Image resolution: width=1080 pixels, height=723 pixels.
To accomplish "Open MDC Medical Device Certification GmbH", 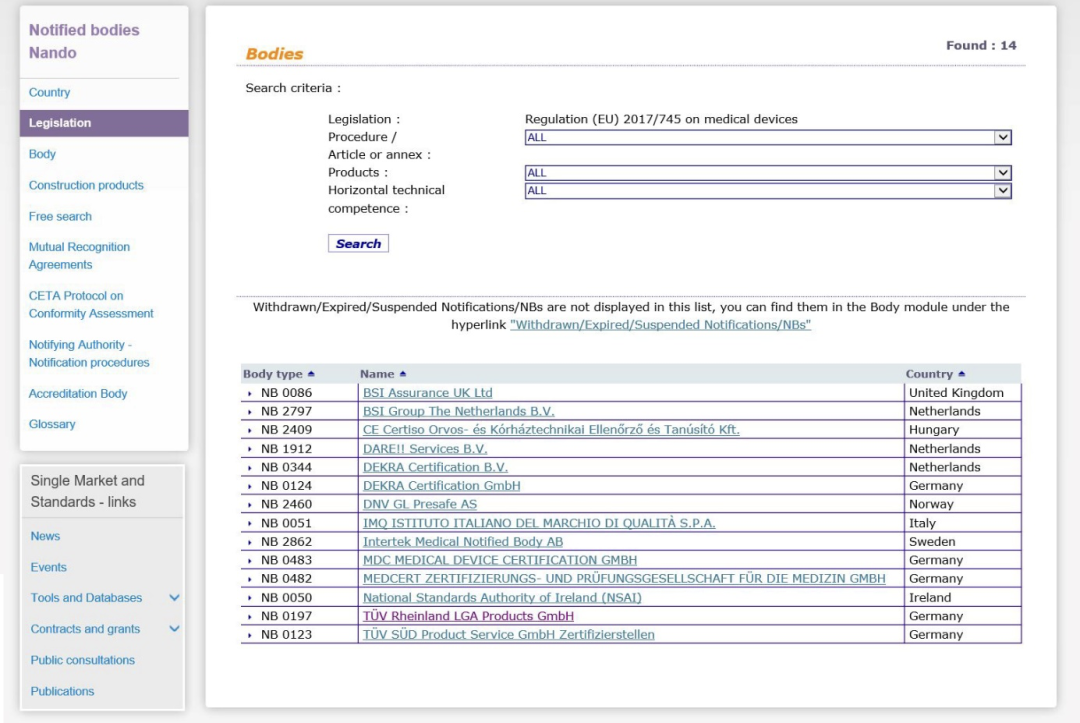I will pos(500,560).
